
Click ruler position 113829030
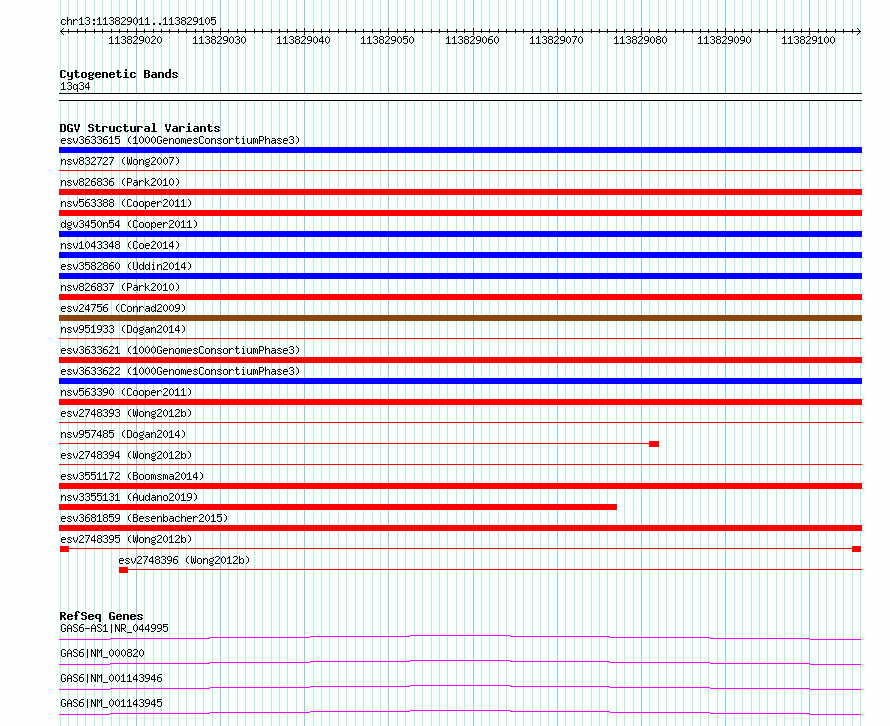pyautogui.click(x=219, y=40)
